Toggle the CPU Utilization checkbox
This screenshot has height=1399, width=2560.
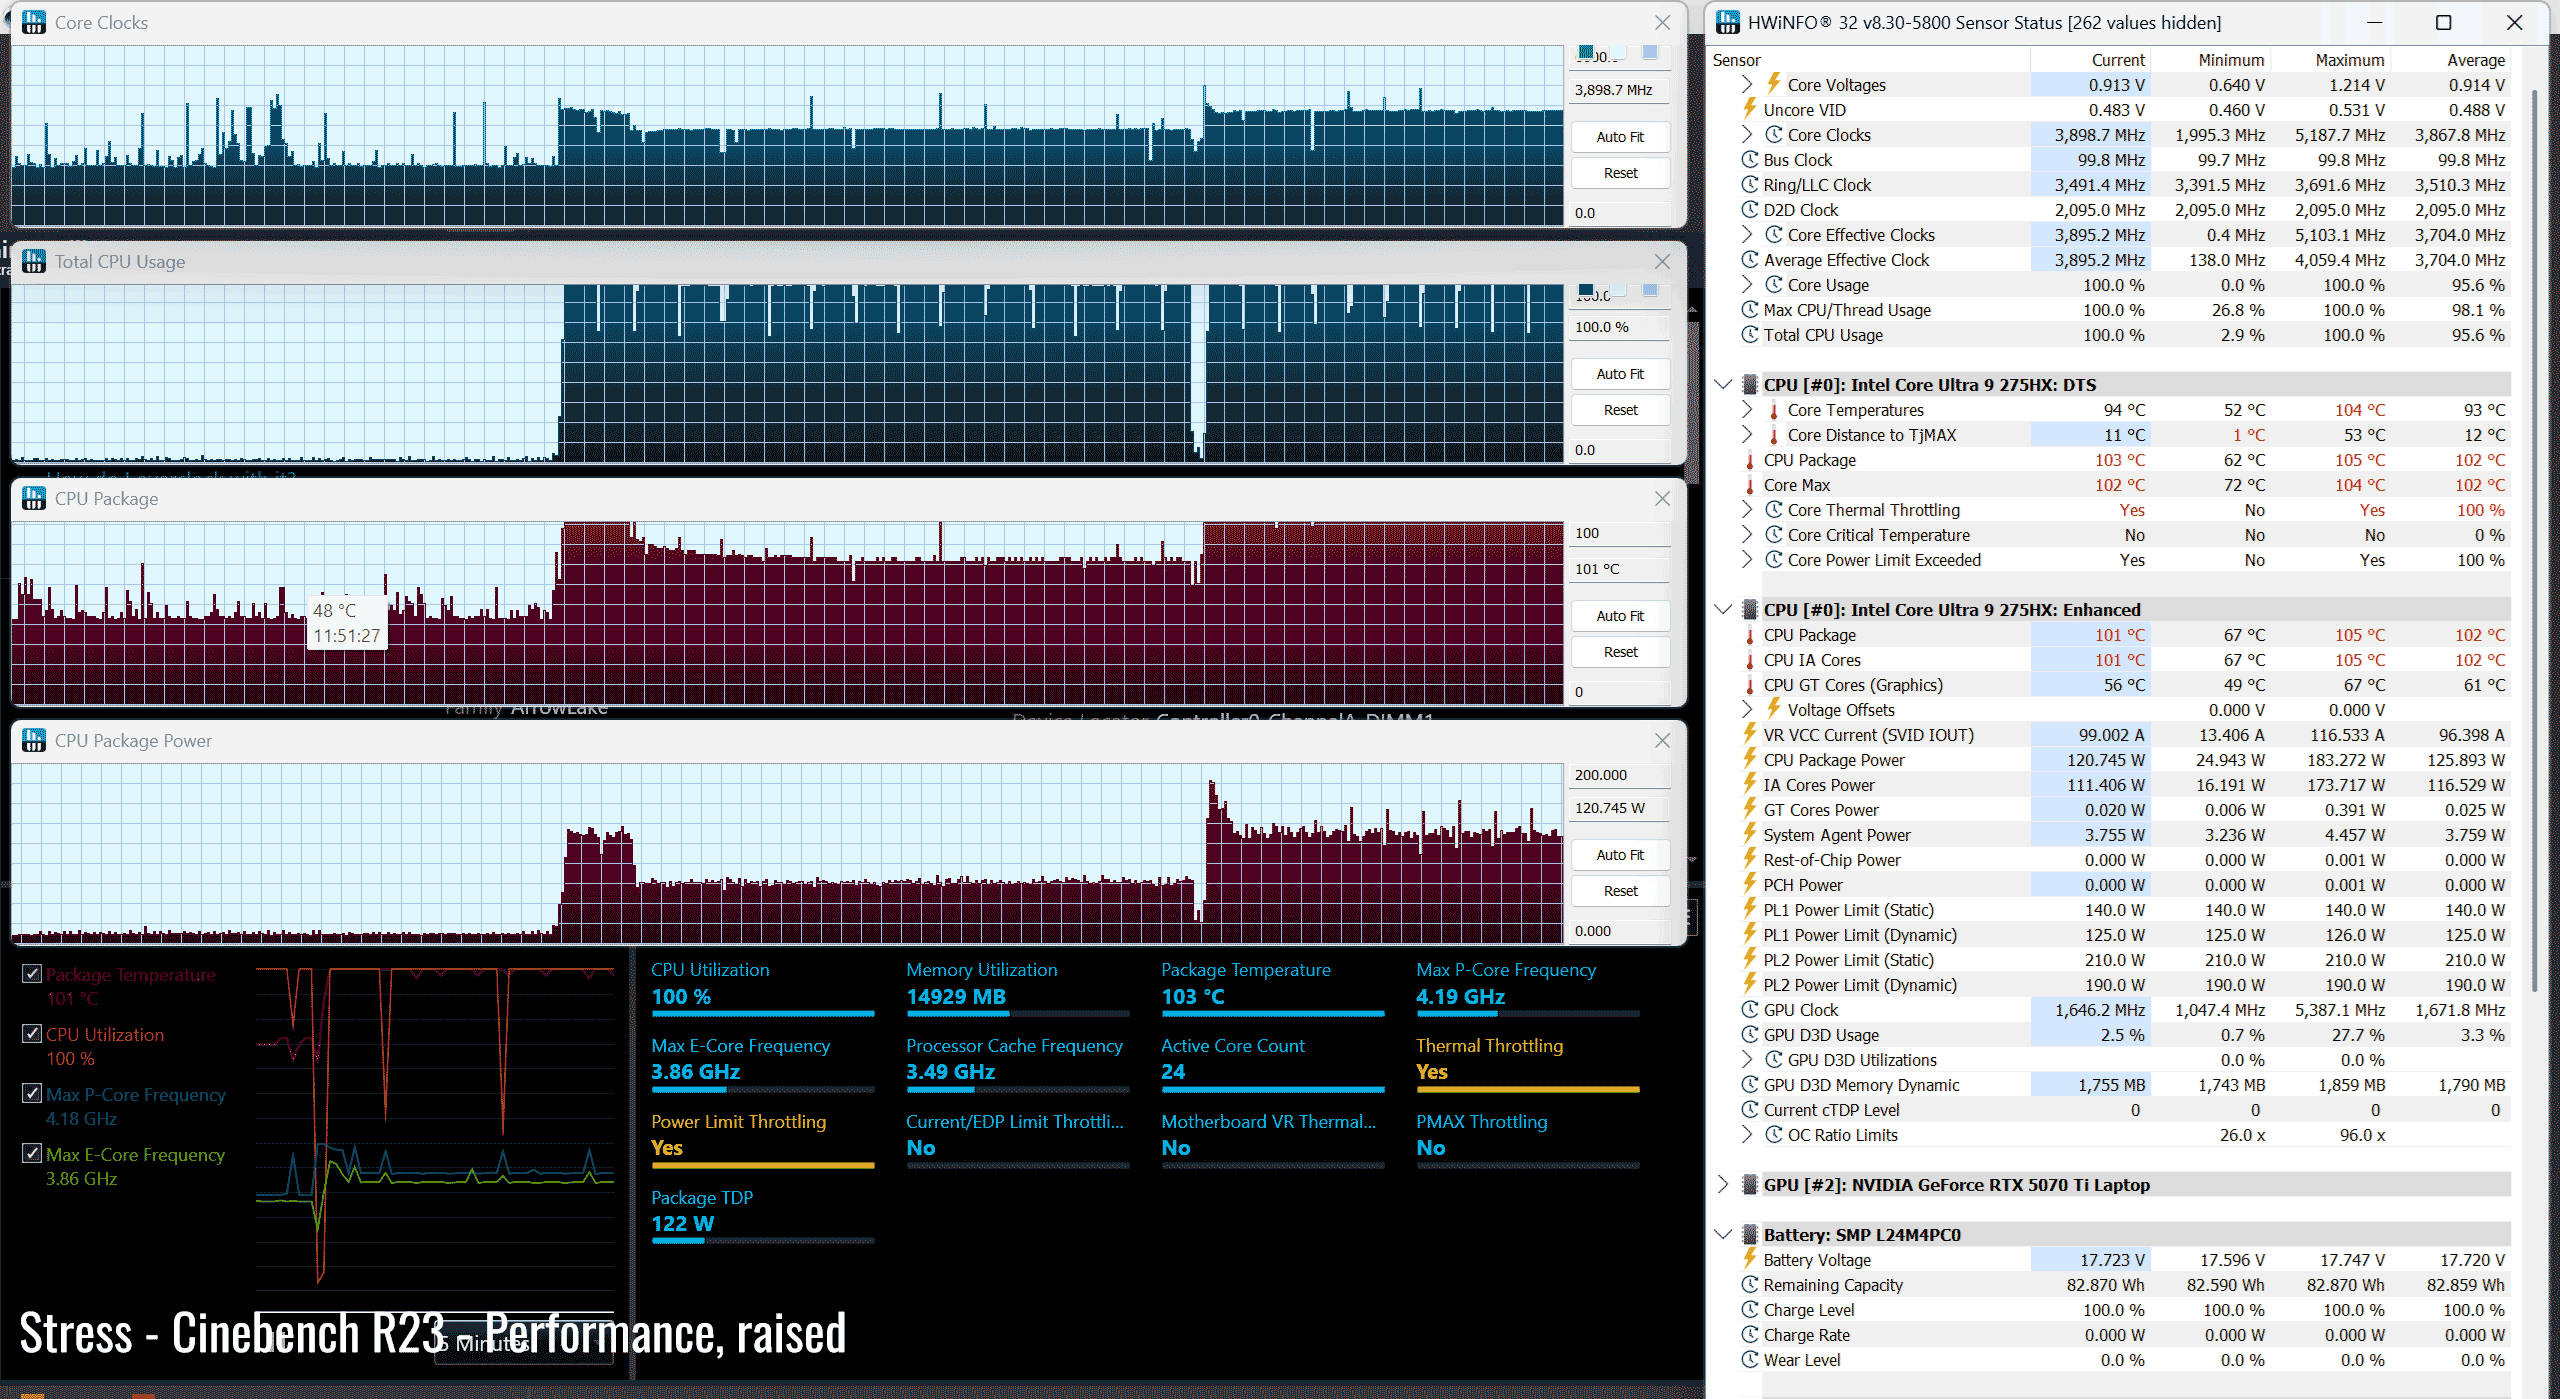[32, 1034]
